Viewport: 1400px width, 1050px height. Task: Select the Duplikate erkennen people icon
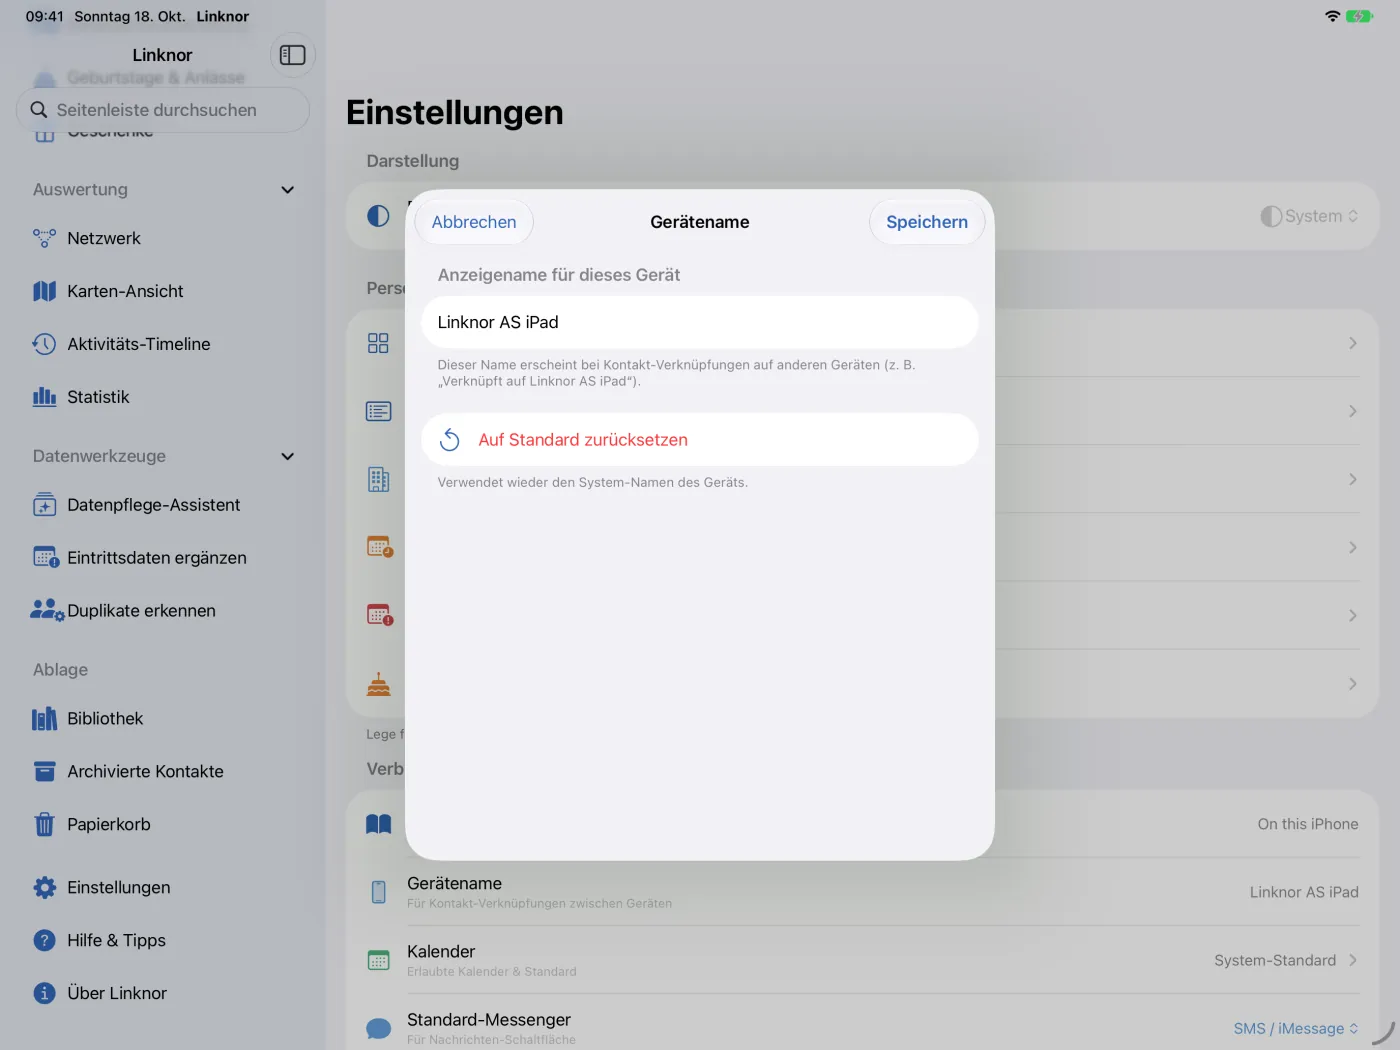[47, 611]
